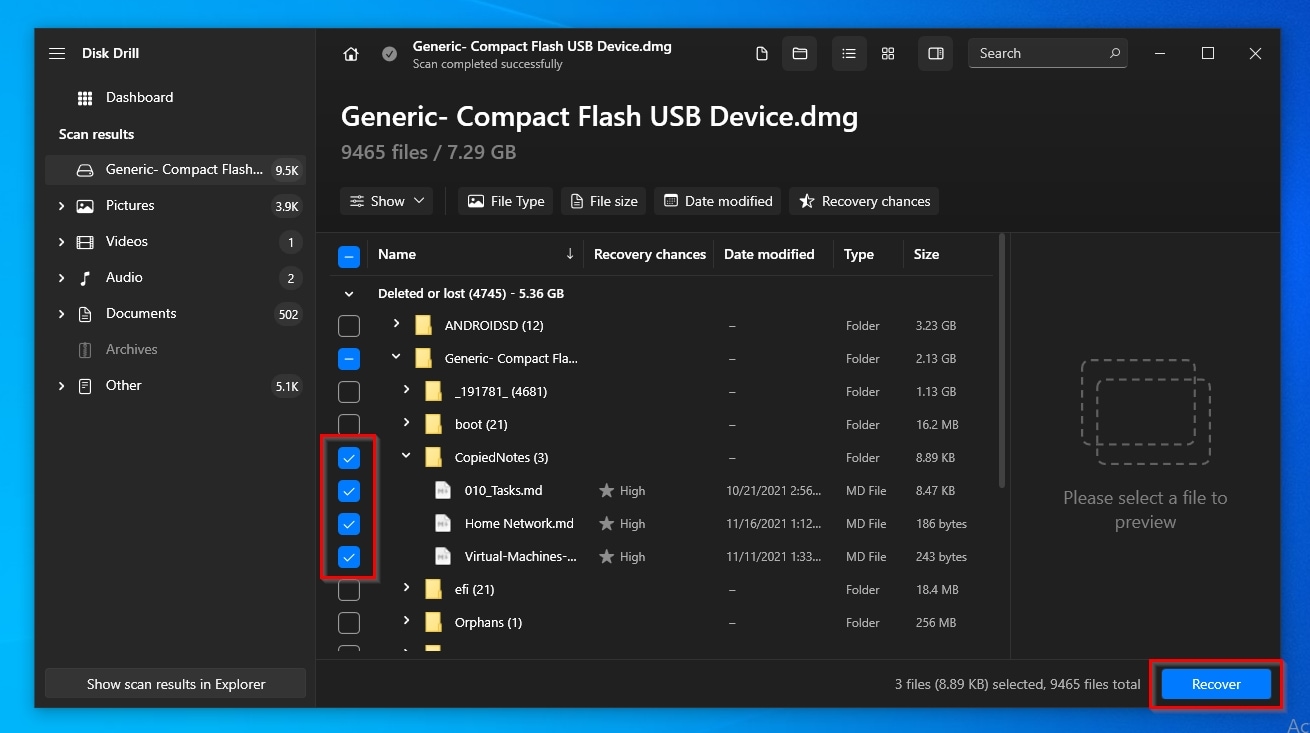1310x733 pixels.
Task: Expand Other sidebar item
Action: click(61, 386)
